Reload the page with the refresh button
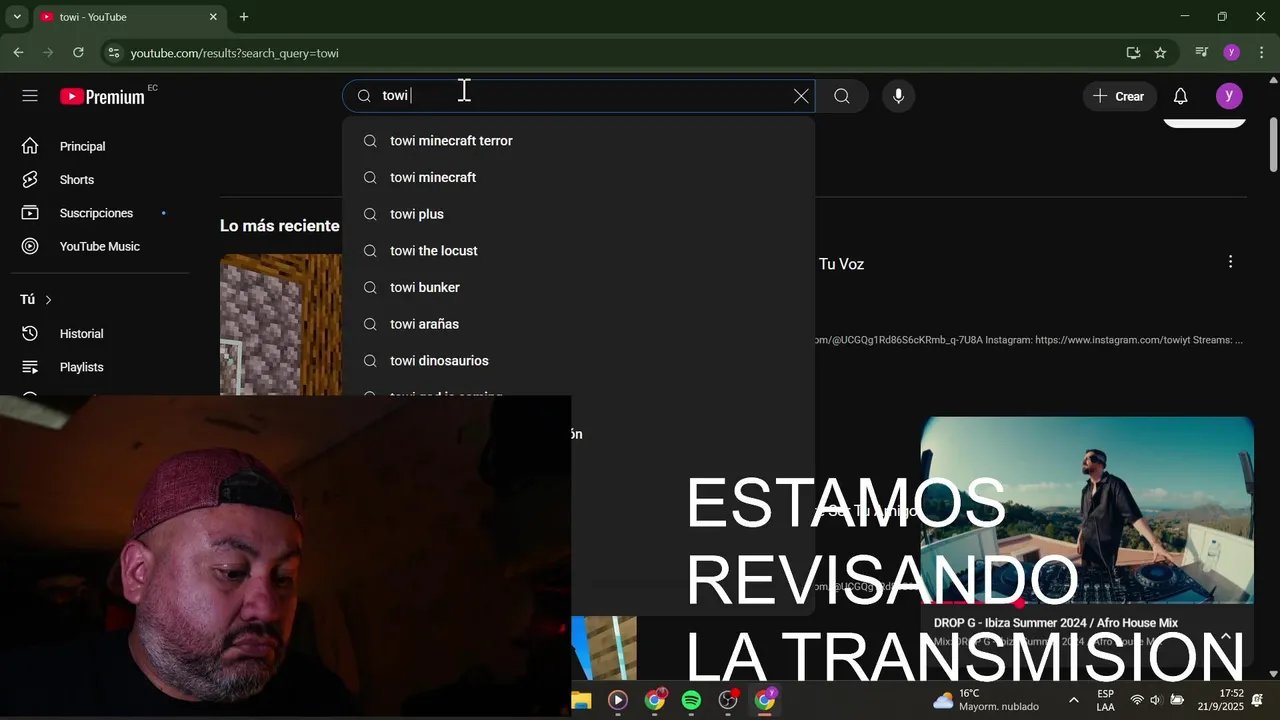 pyautogui.click(x=78, y=53)
